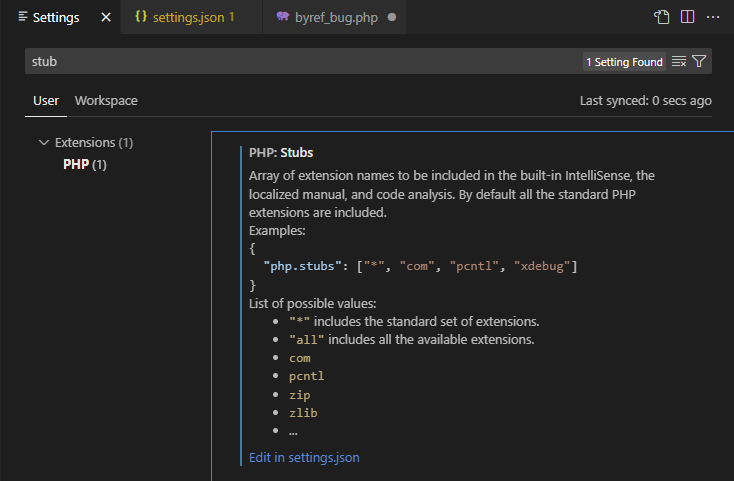The width and height of the screenshot is (734, 481).
Task: Click the PHP: Stubs setting title
Action: 281,153
